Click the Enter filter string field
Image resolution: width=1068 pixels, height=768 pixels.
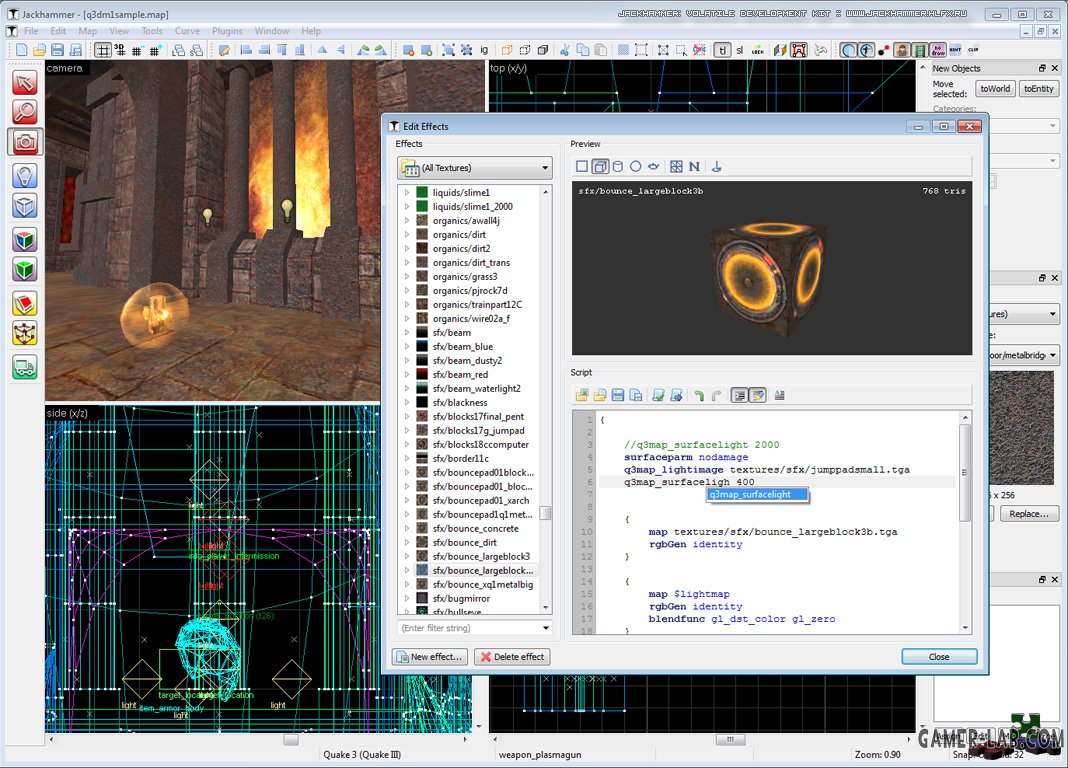[468, 628]
